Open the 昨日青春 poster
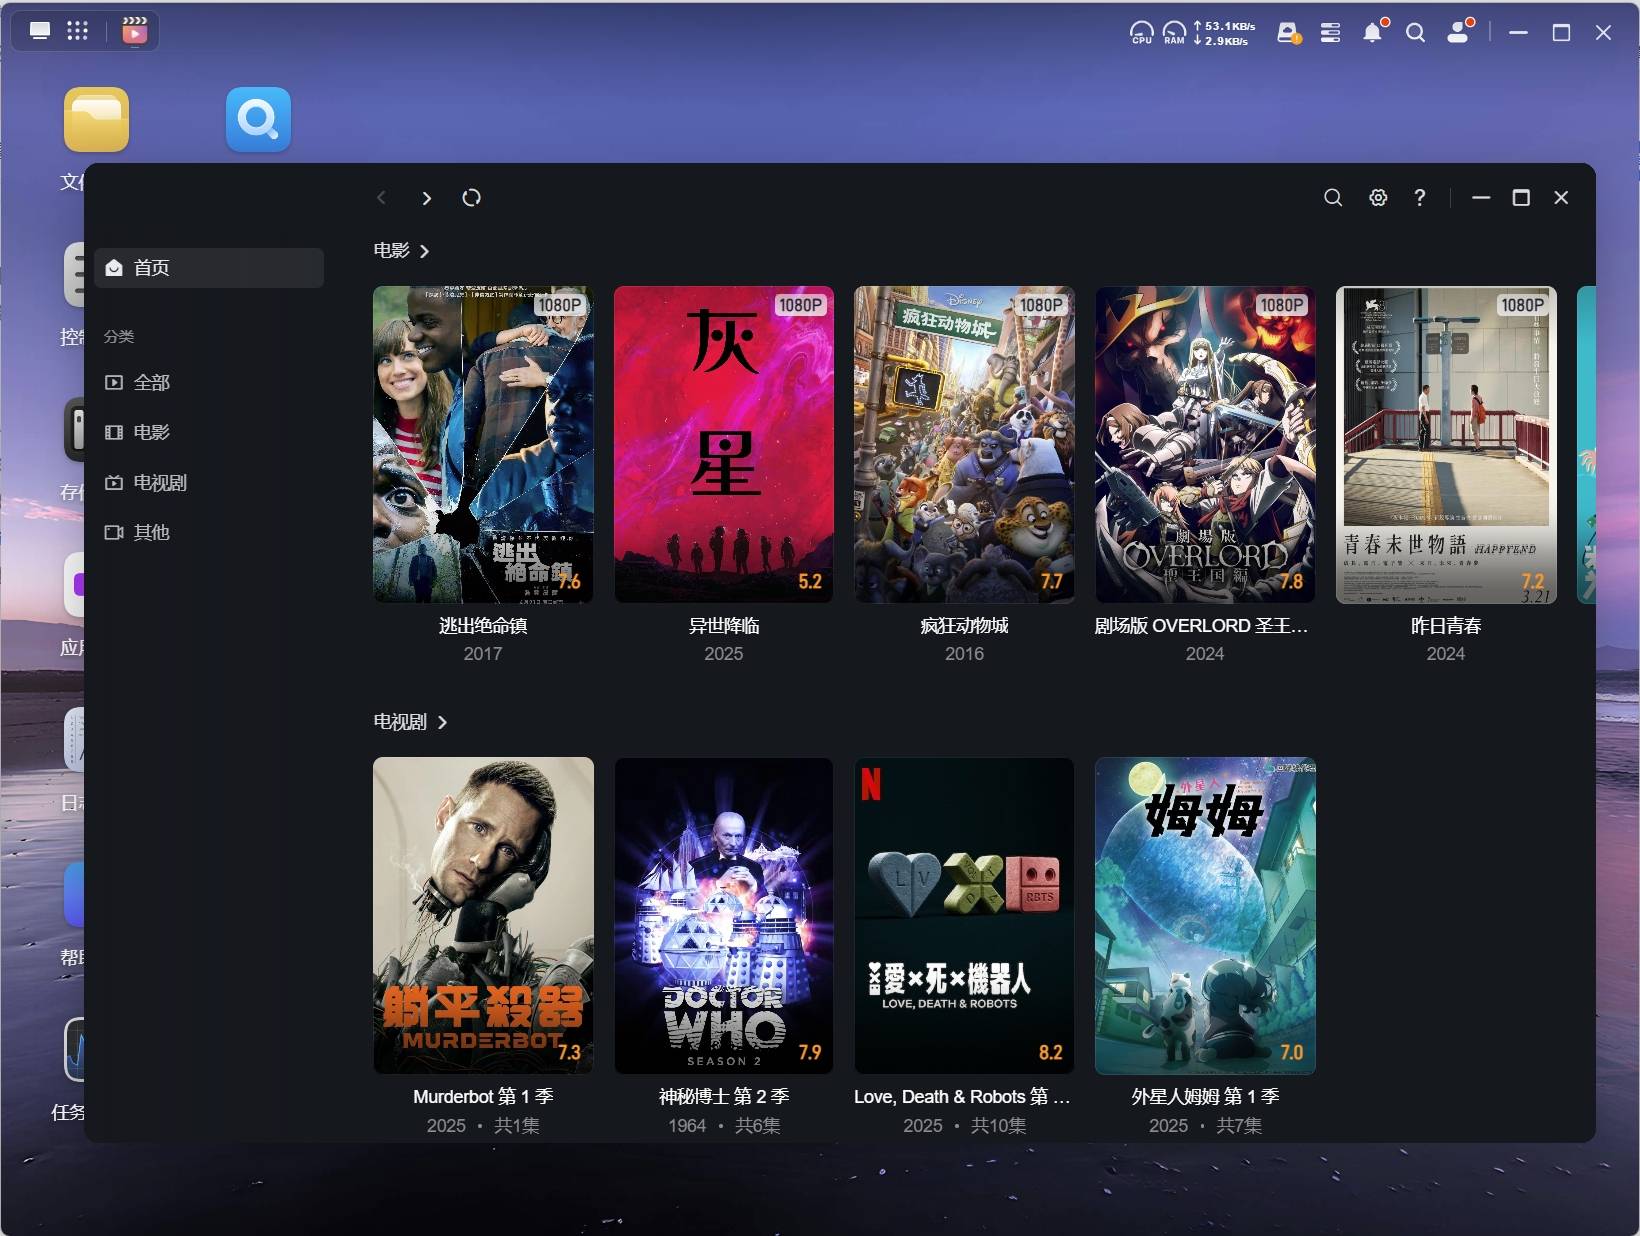Screen dimensions: 1640x1236 (x=1446, y=445)
